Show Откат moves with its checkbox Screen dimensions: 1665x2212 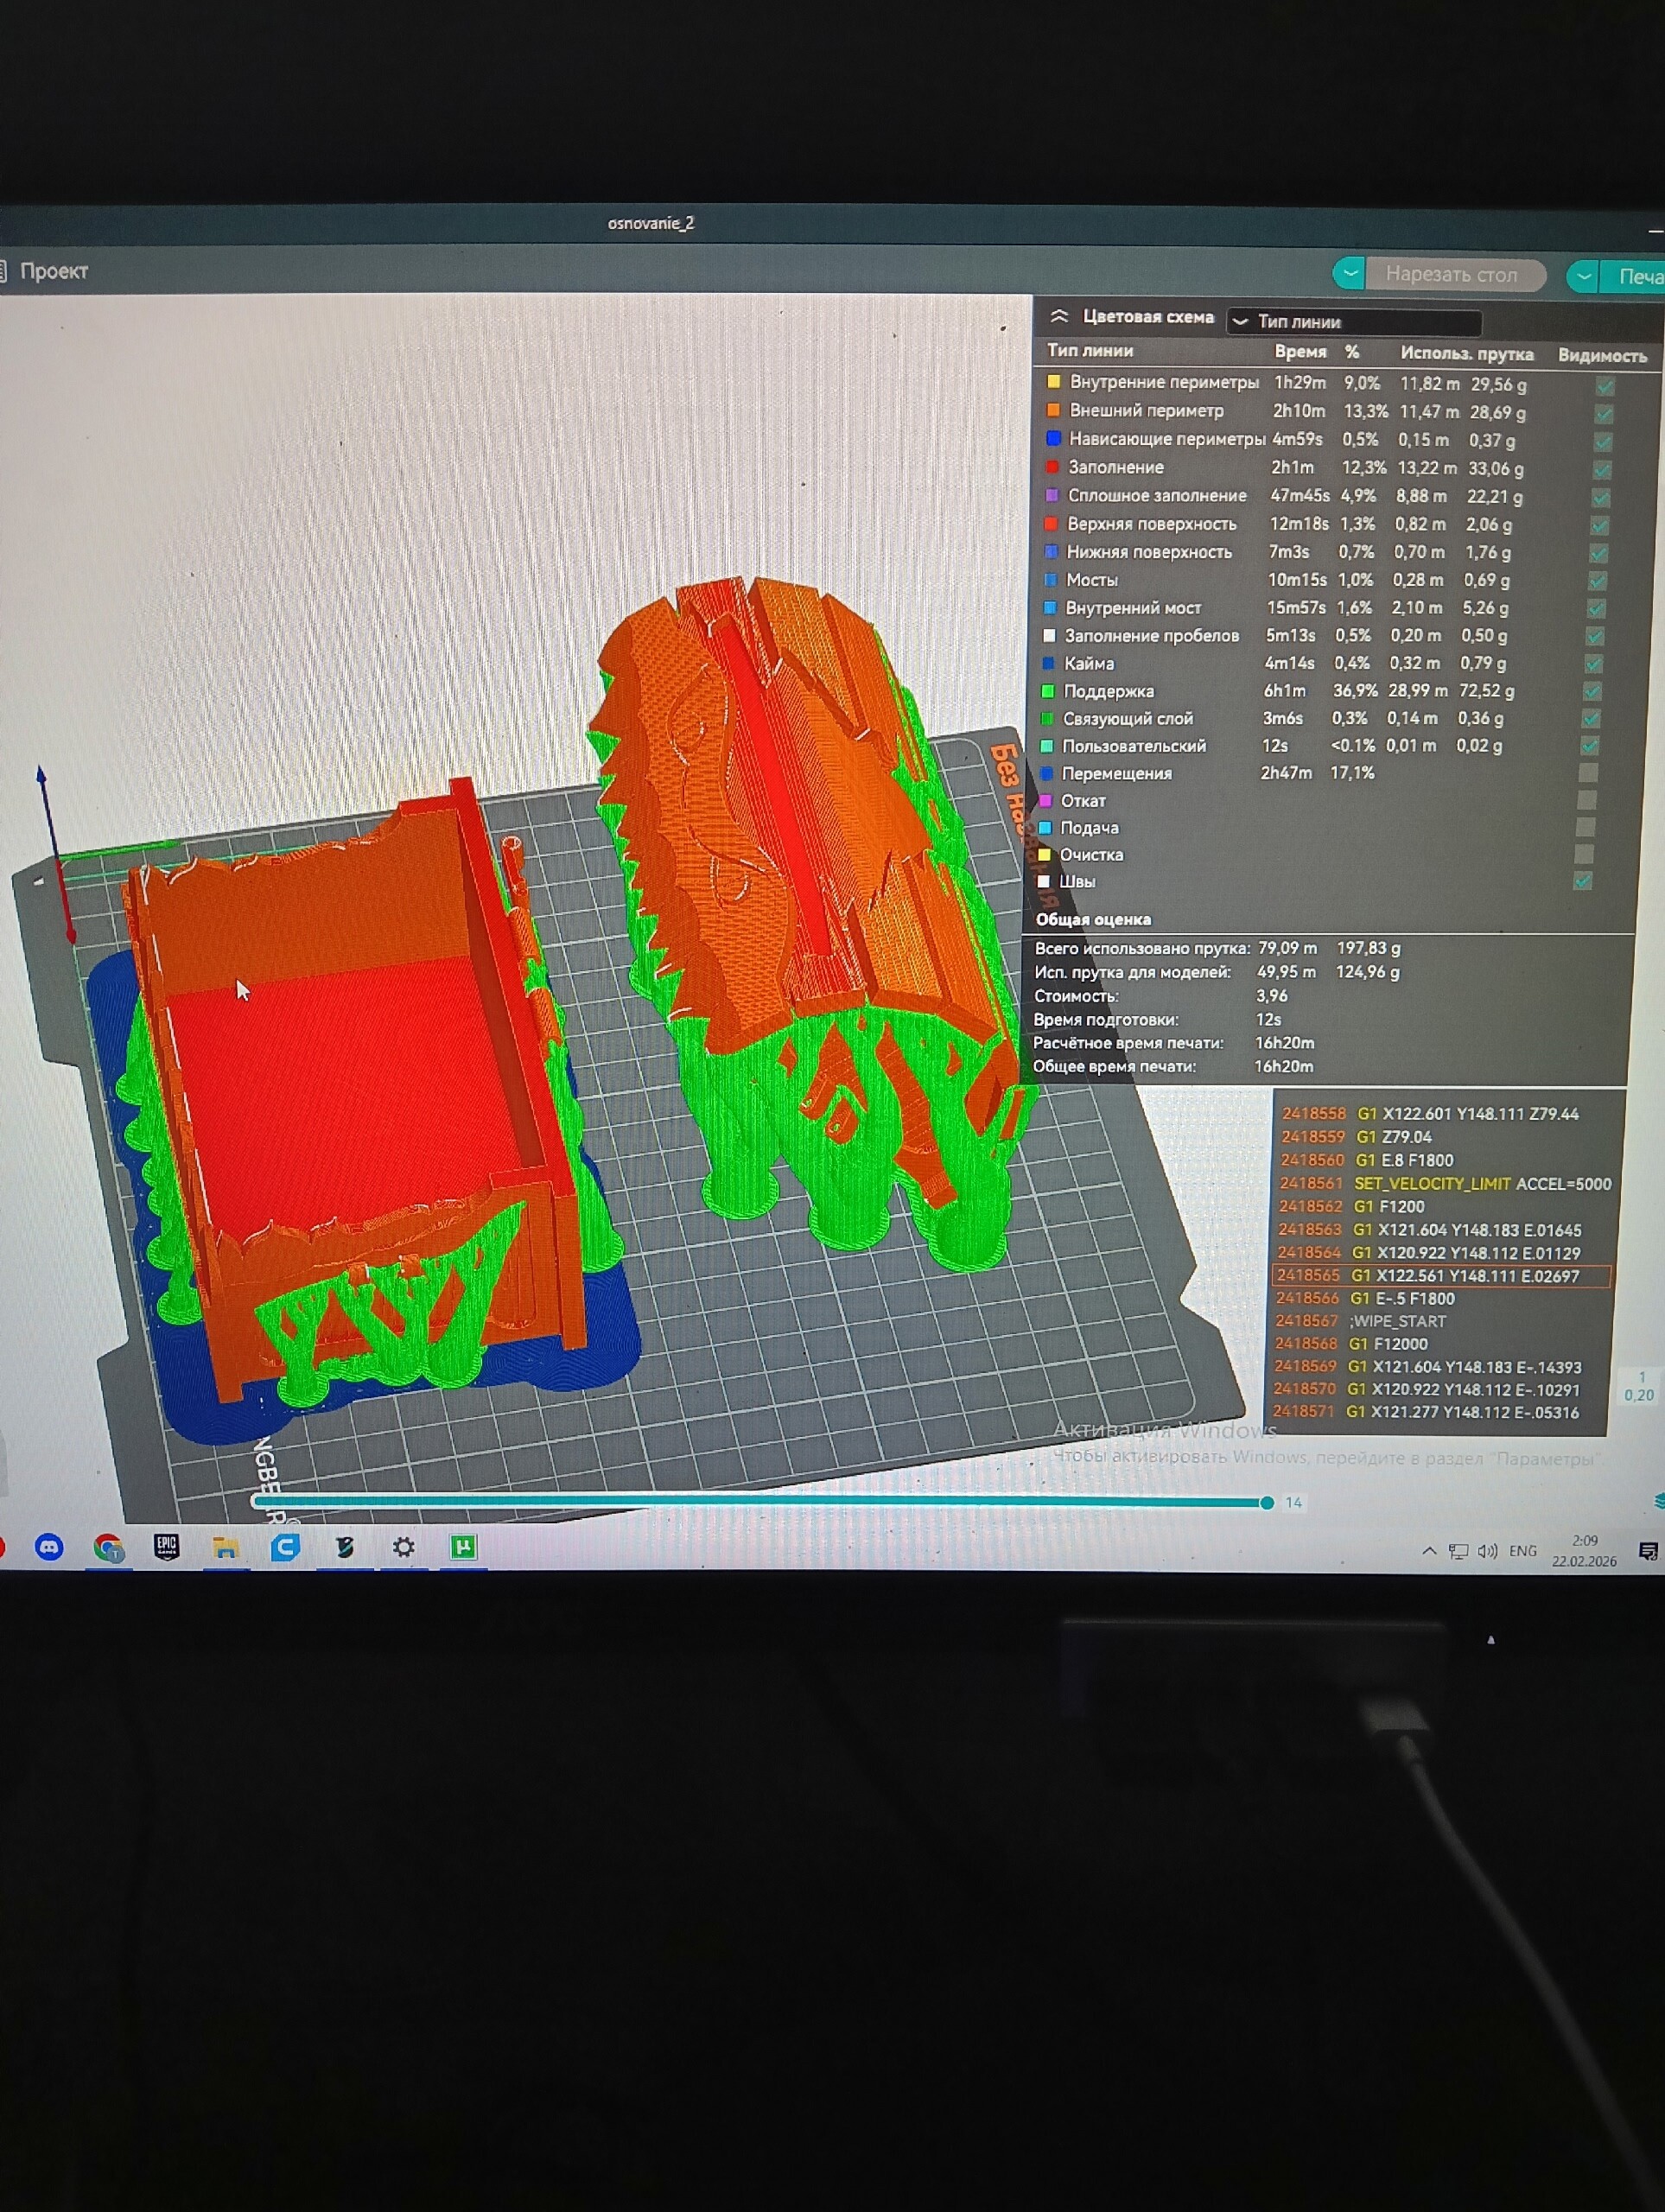click(1586, 800)
